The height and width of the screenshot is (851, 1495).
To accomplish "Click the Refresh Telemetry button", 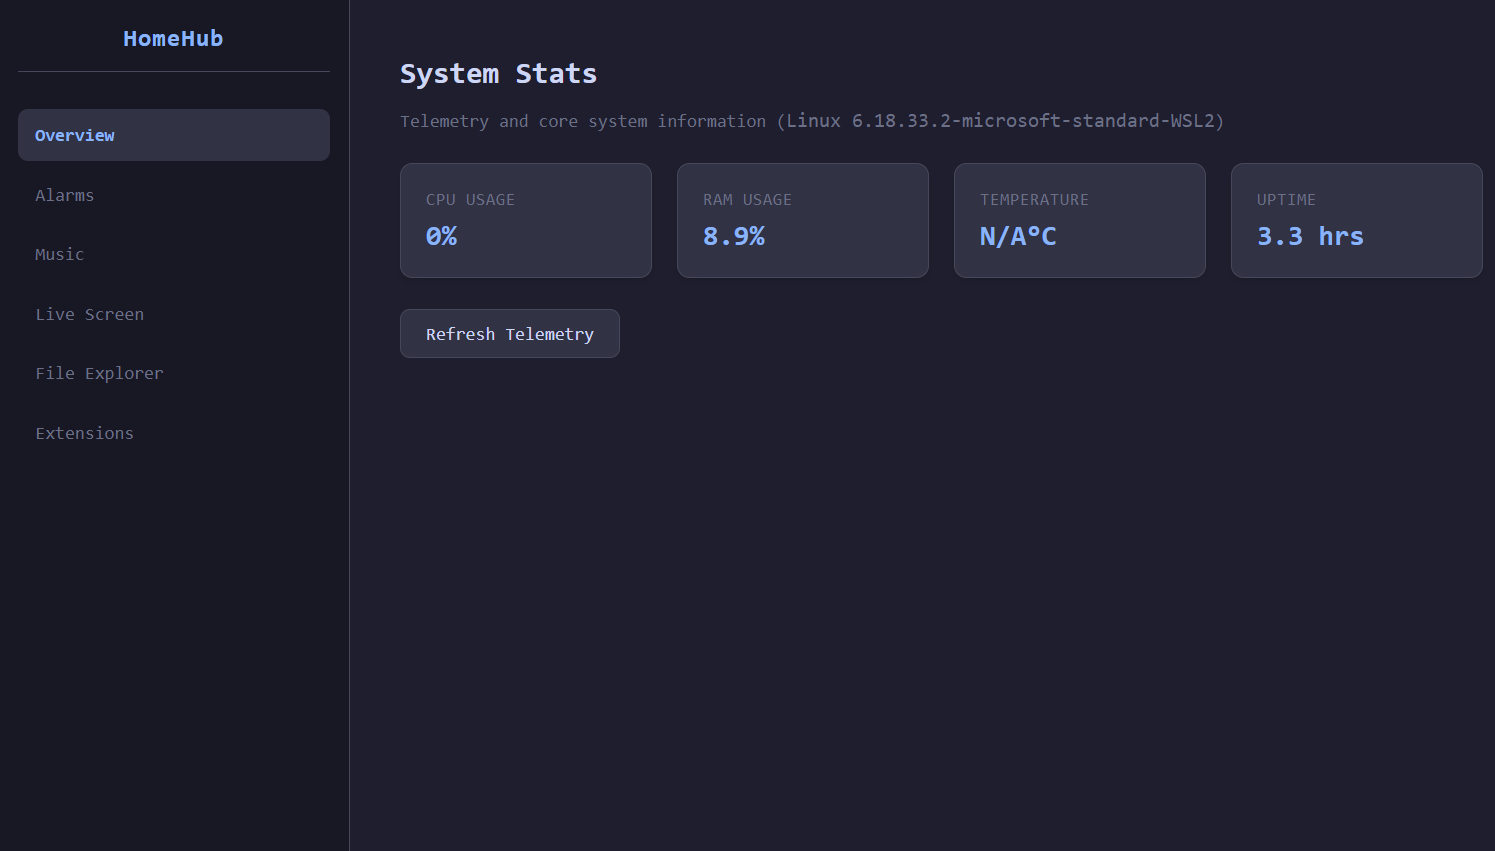I will (x=510, y=334).
